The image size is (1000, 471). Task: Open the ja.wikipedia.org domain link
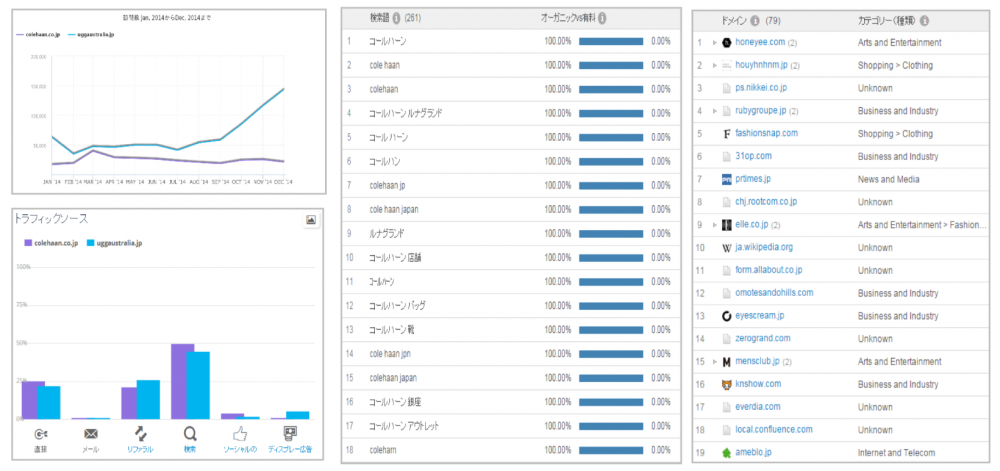764,247
